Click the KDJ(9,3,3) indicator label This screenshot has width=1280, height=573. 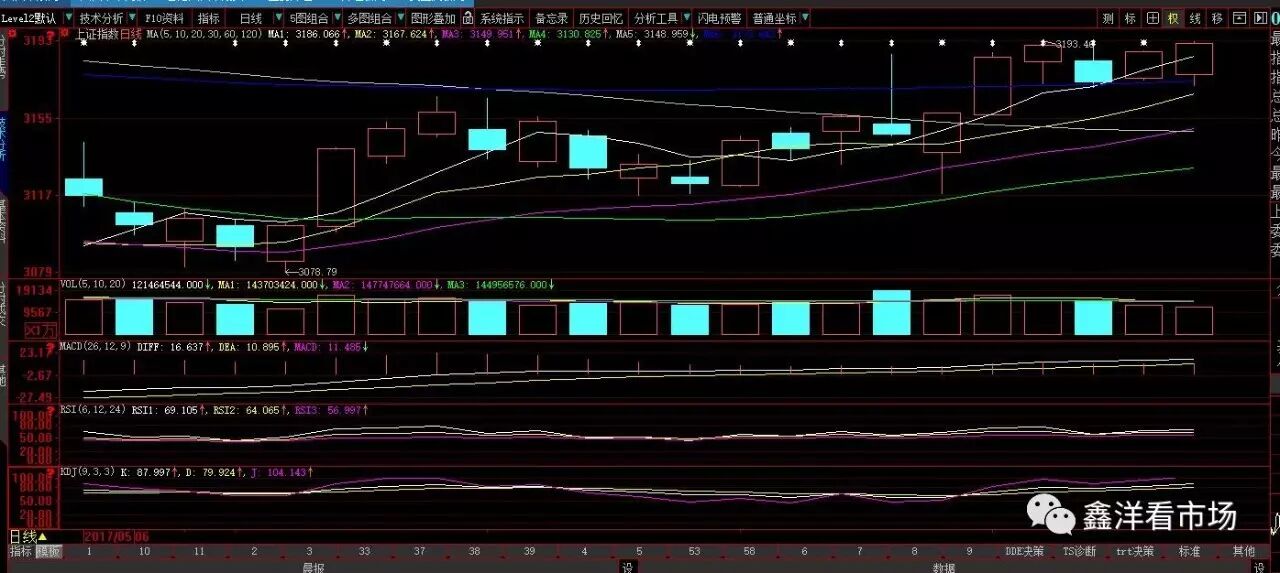[88, 471]
